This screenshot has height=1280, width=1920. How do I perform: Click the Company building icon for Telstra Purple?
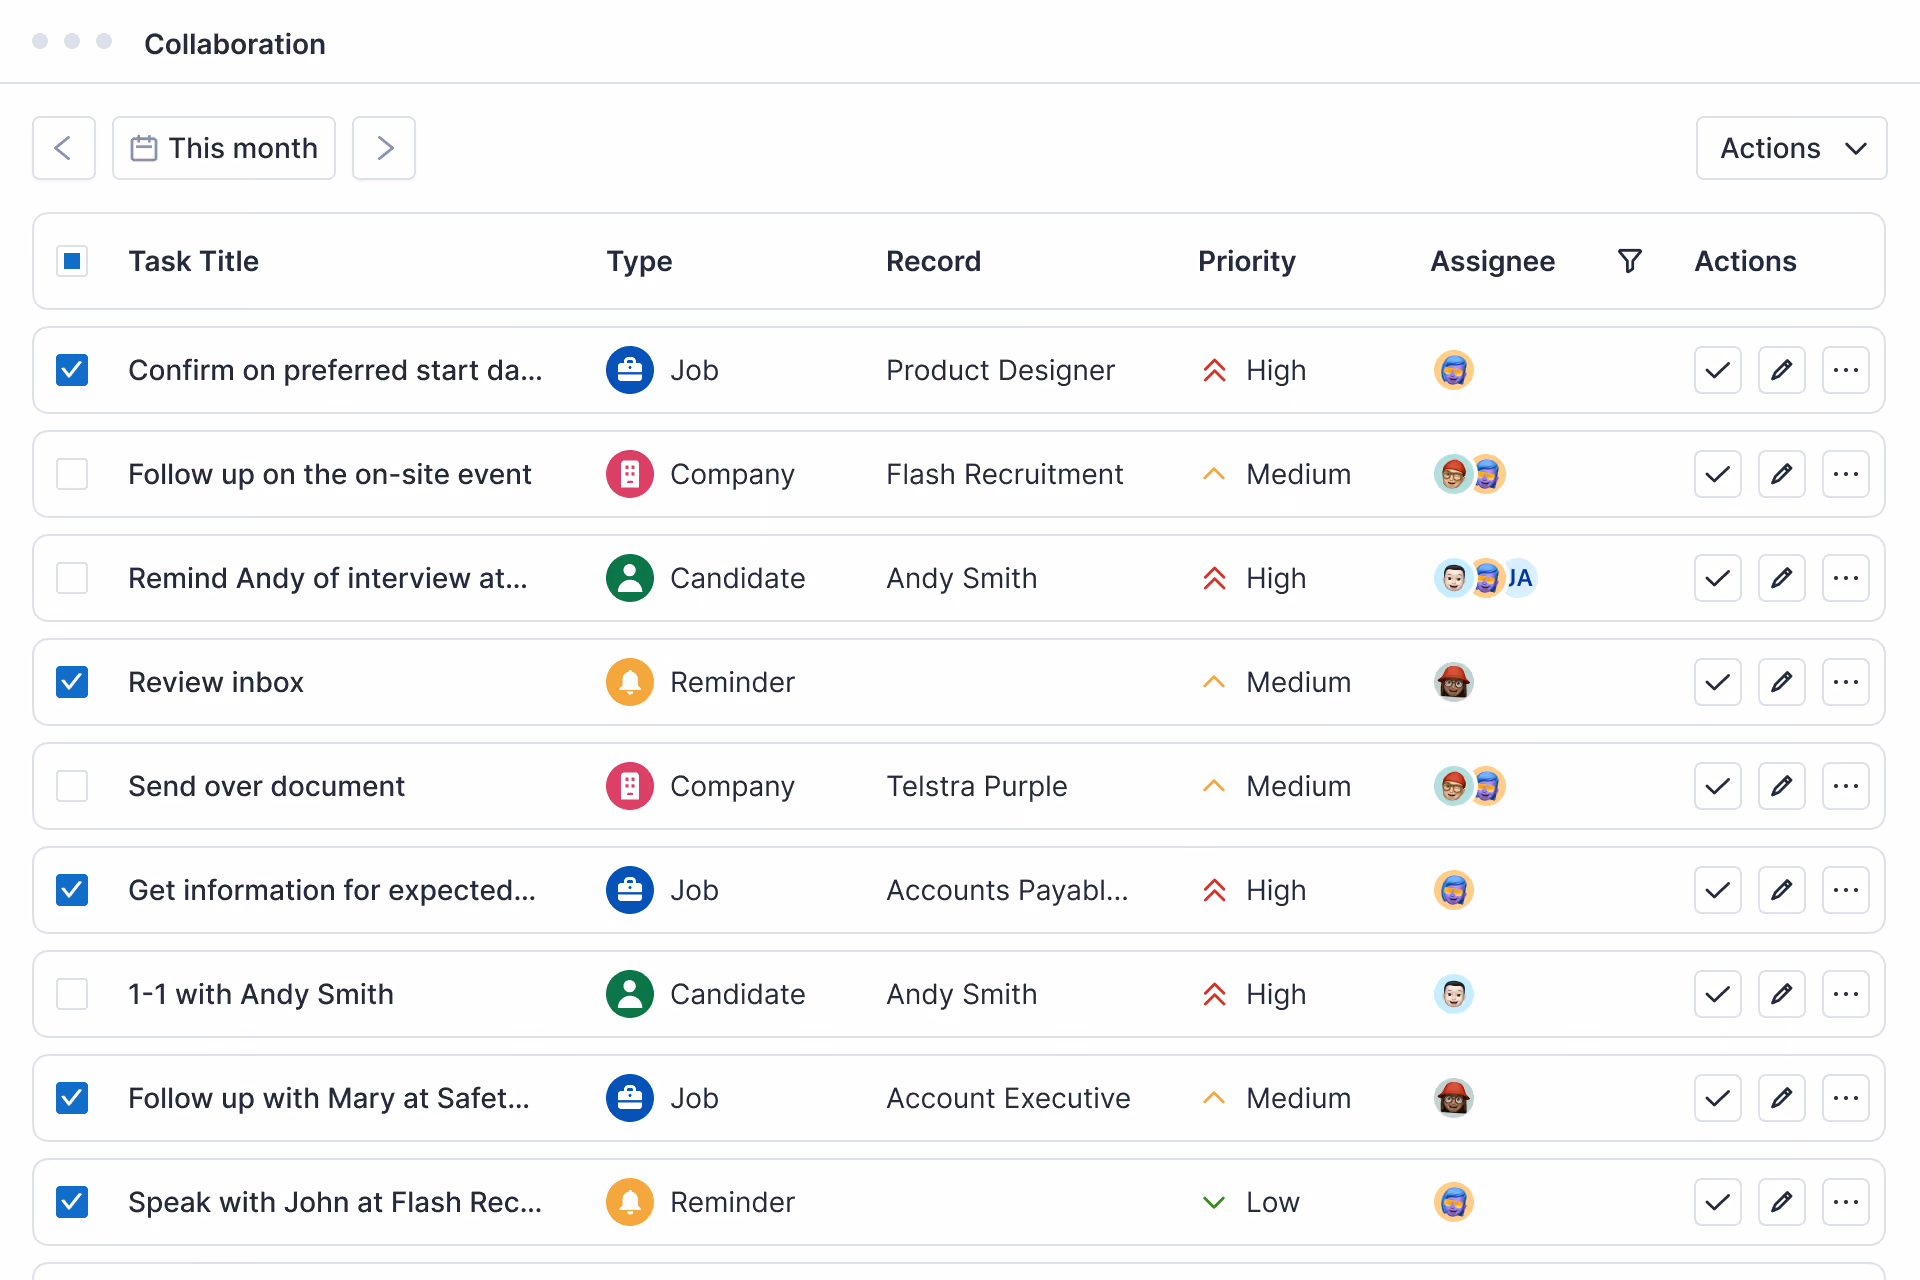(630, 786)
